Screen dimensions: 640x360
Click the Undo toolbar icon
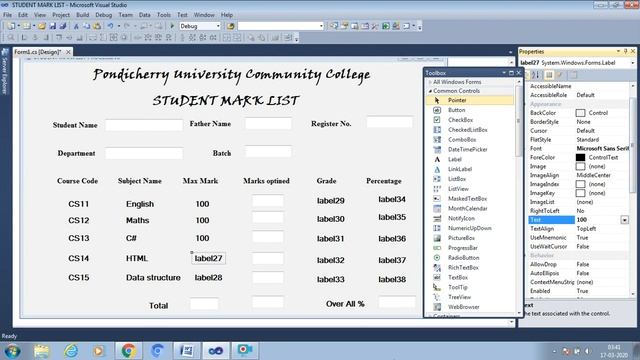tap(110, 26)
